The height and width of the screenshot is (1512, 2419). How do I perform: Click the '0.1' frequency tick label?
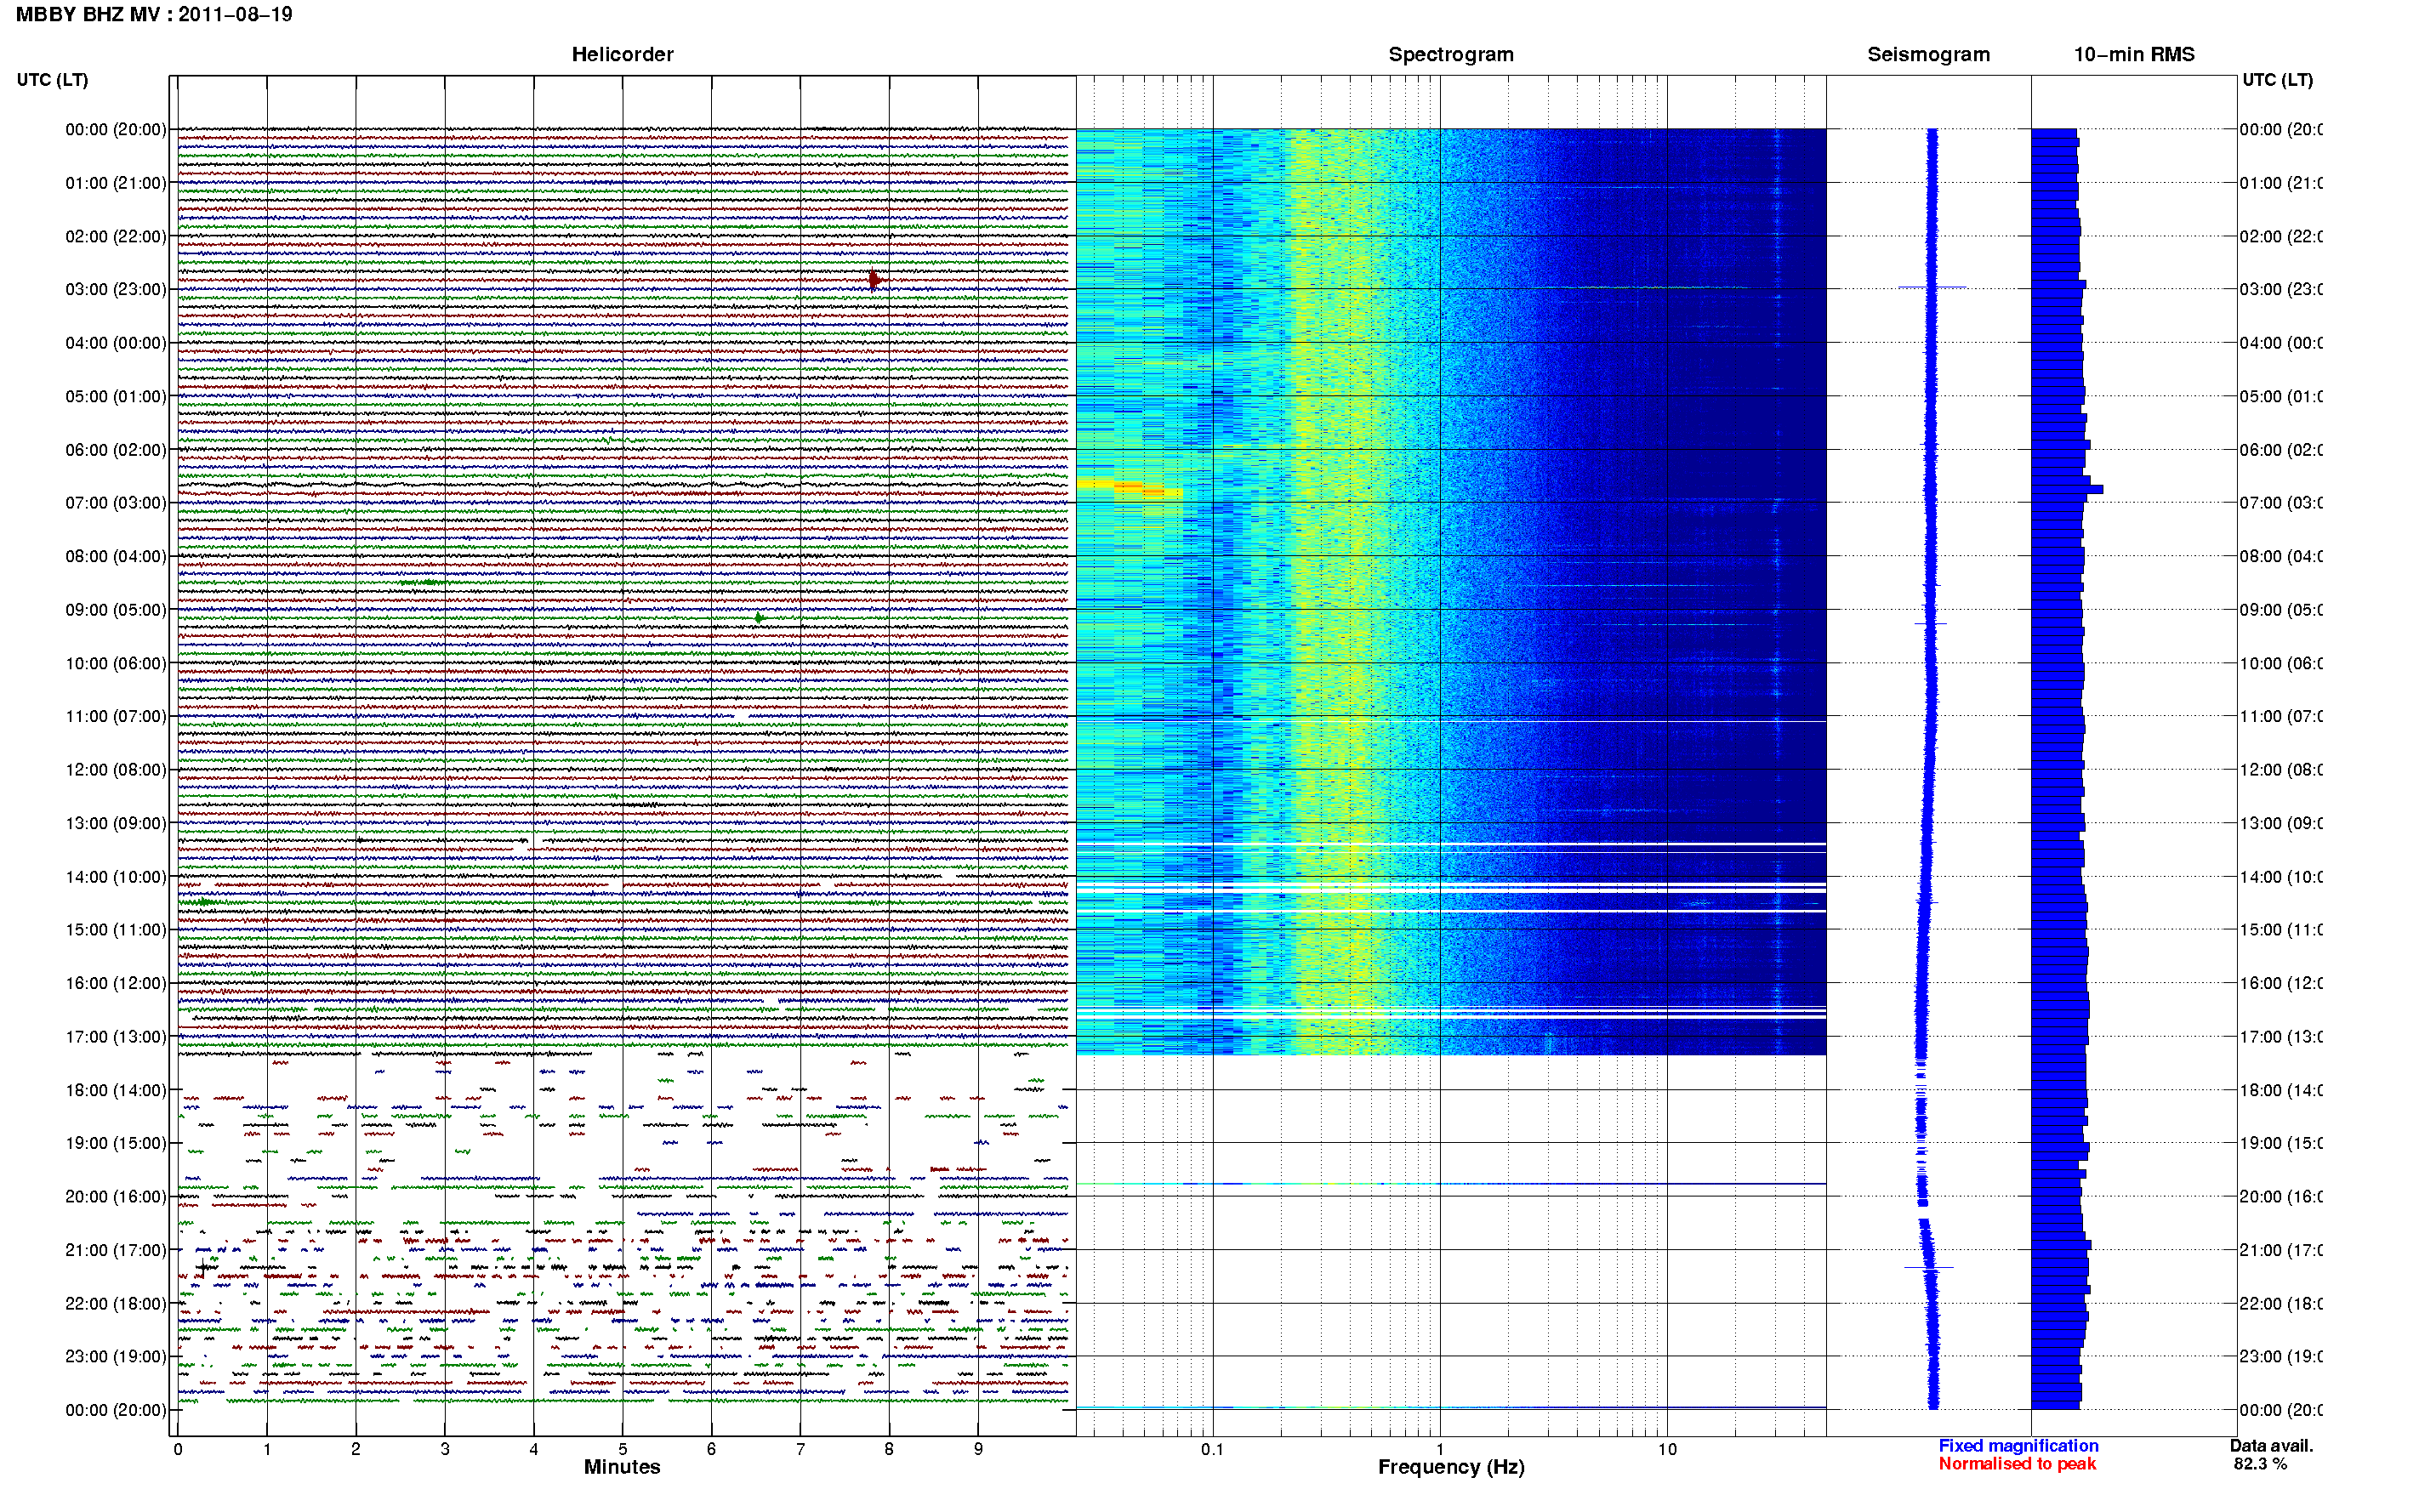(1212, 1449)
